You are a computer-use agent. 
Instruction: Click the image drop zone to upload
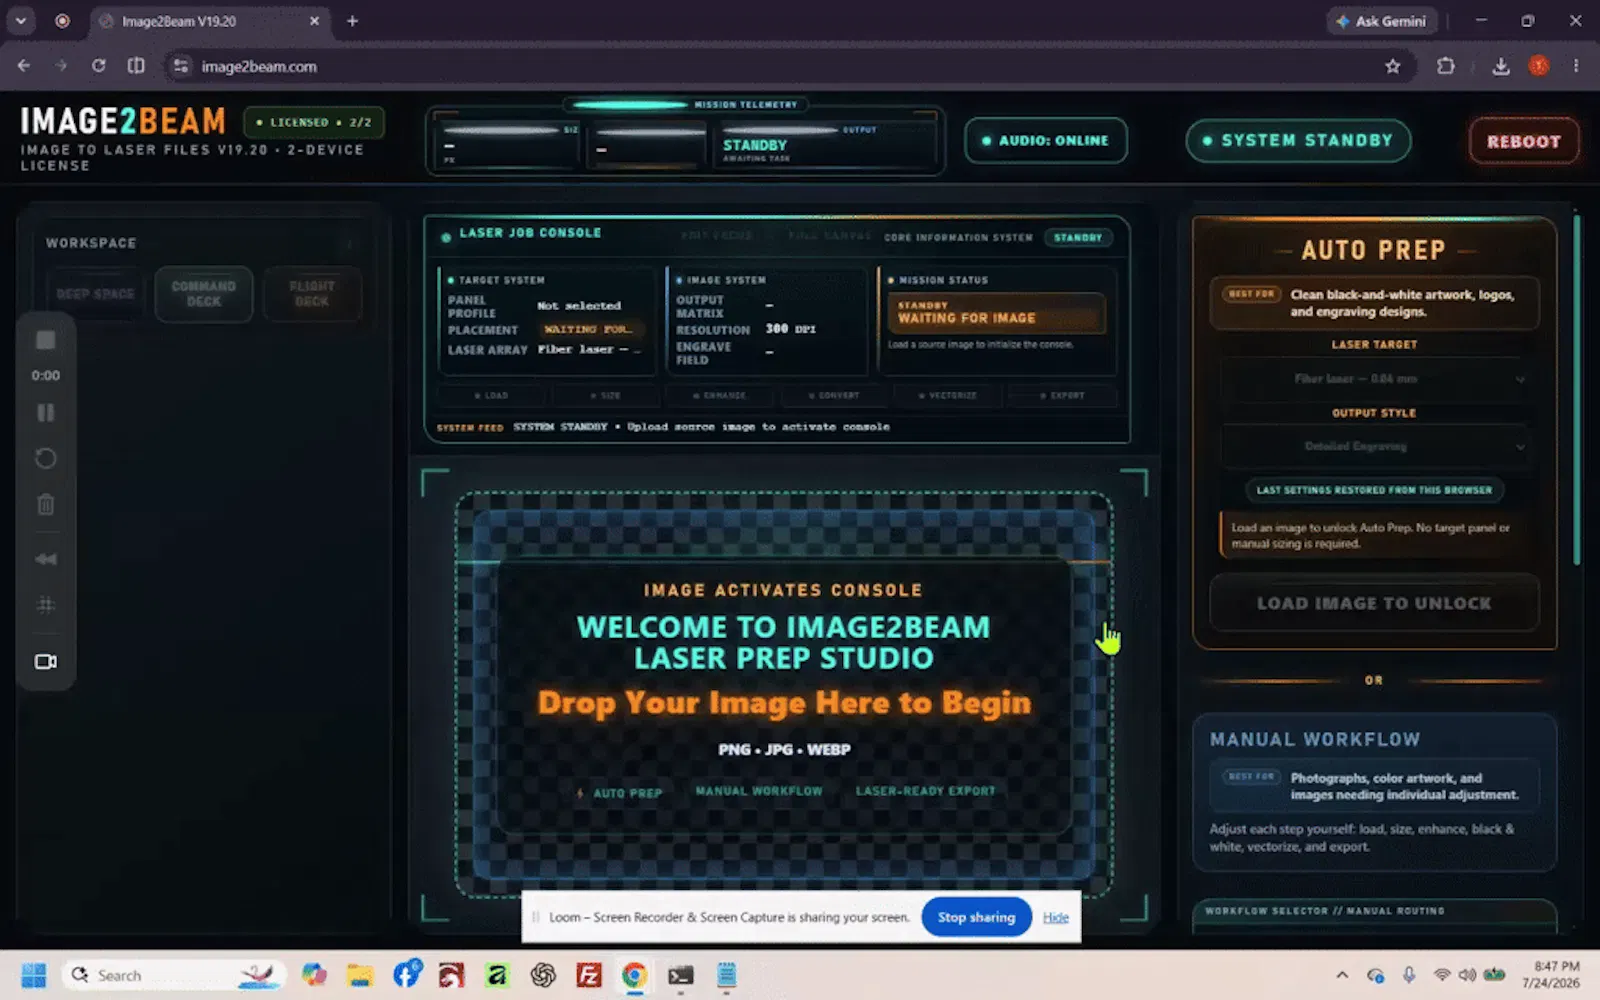(783, 695)
